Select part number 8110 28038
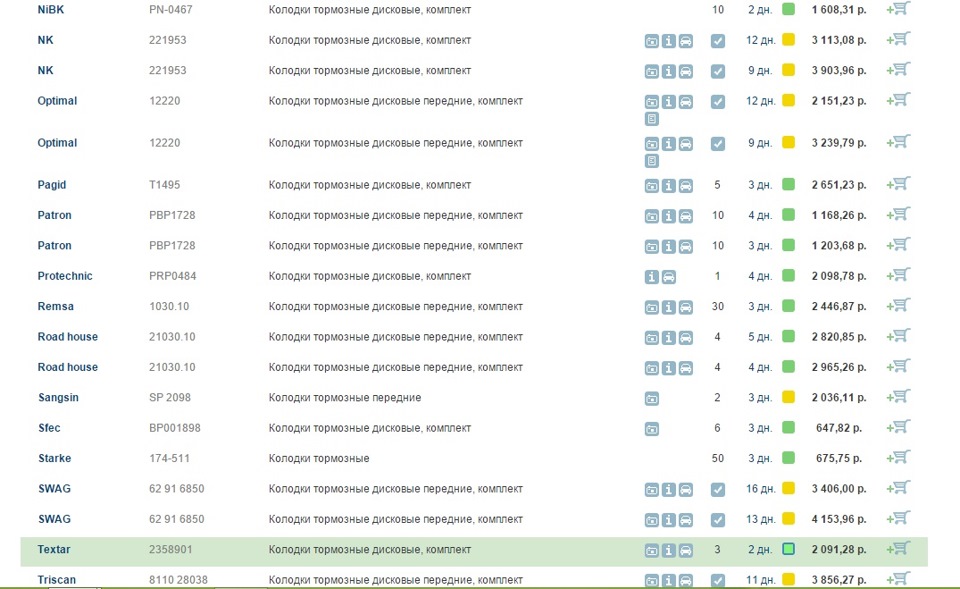960x589 pixels. pyautogui.click(x=178, y=580)
